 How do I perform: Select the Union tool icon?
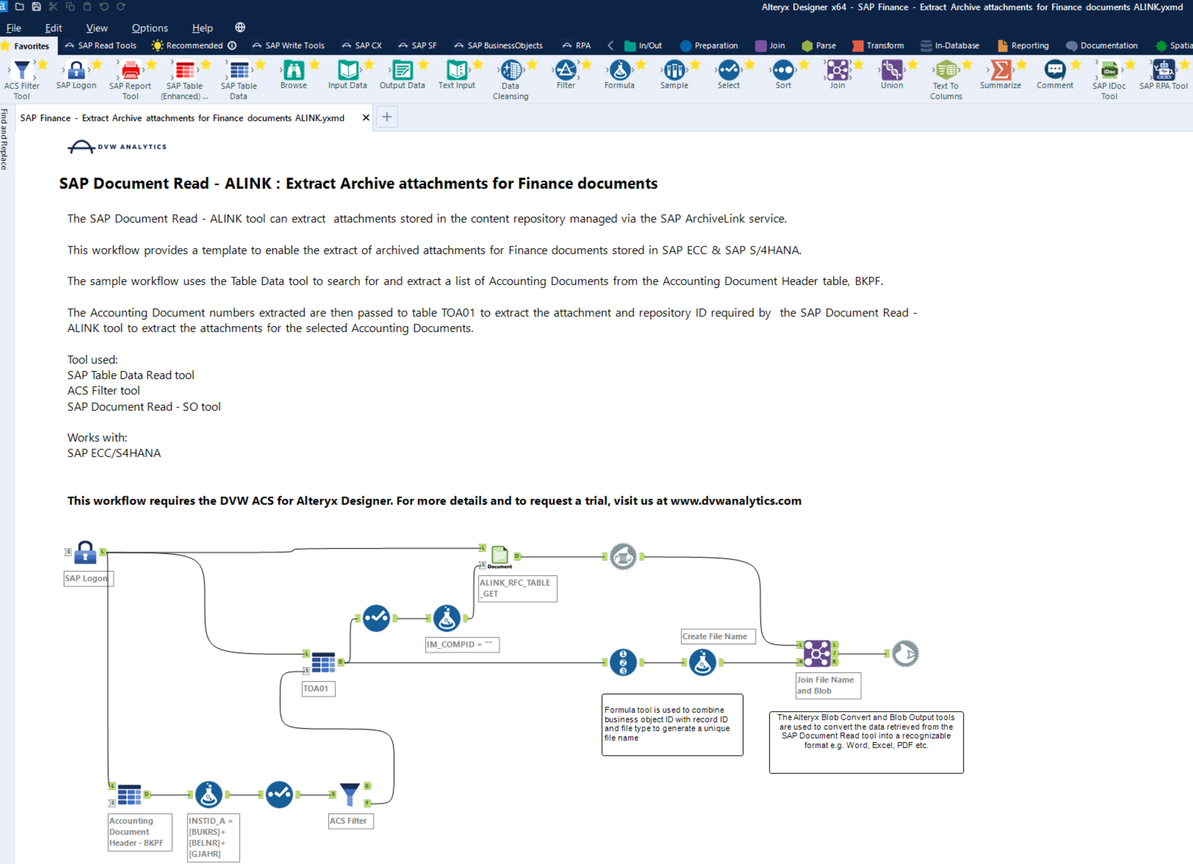891,72
